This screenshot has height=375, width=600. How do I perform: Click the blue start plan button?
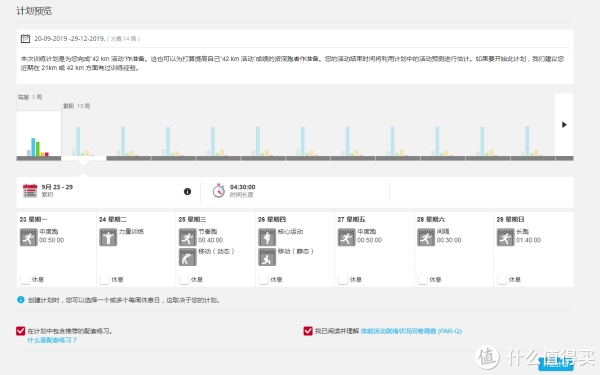[556, 364]
